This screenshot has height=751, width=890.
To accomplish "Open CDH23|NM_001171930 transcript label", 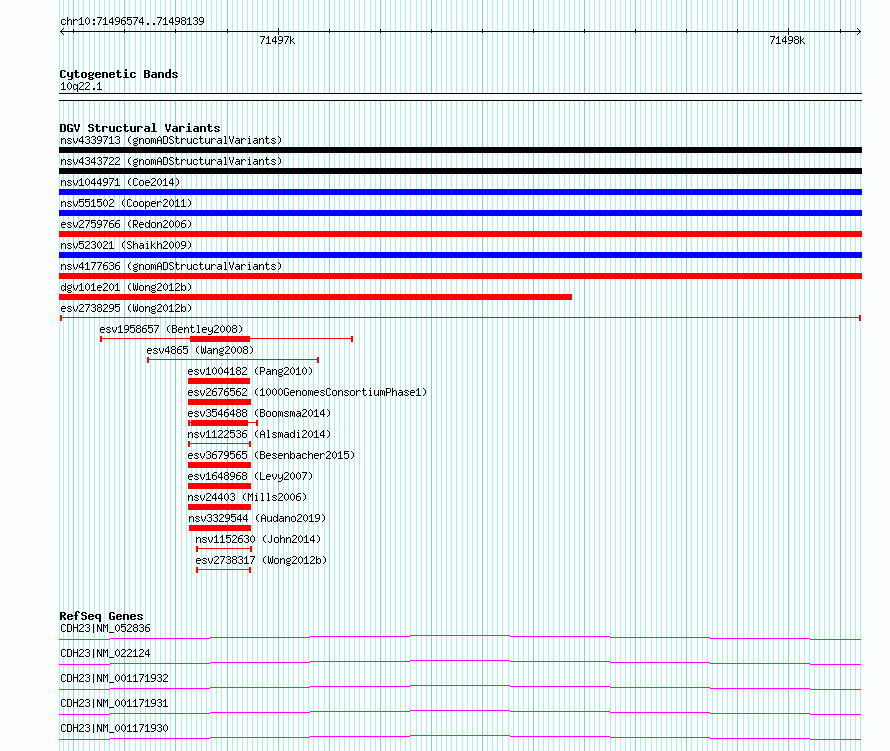I will (114, 728).
